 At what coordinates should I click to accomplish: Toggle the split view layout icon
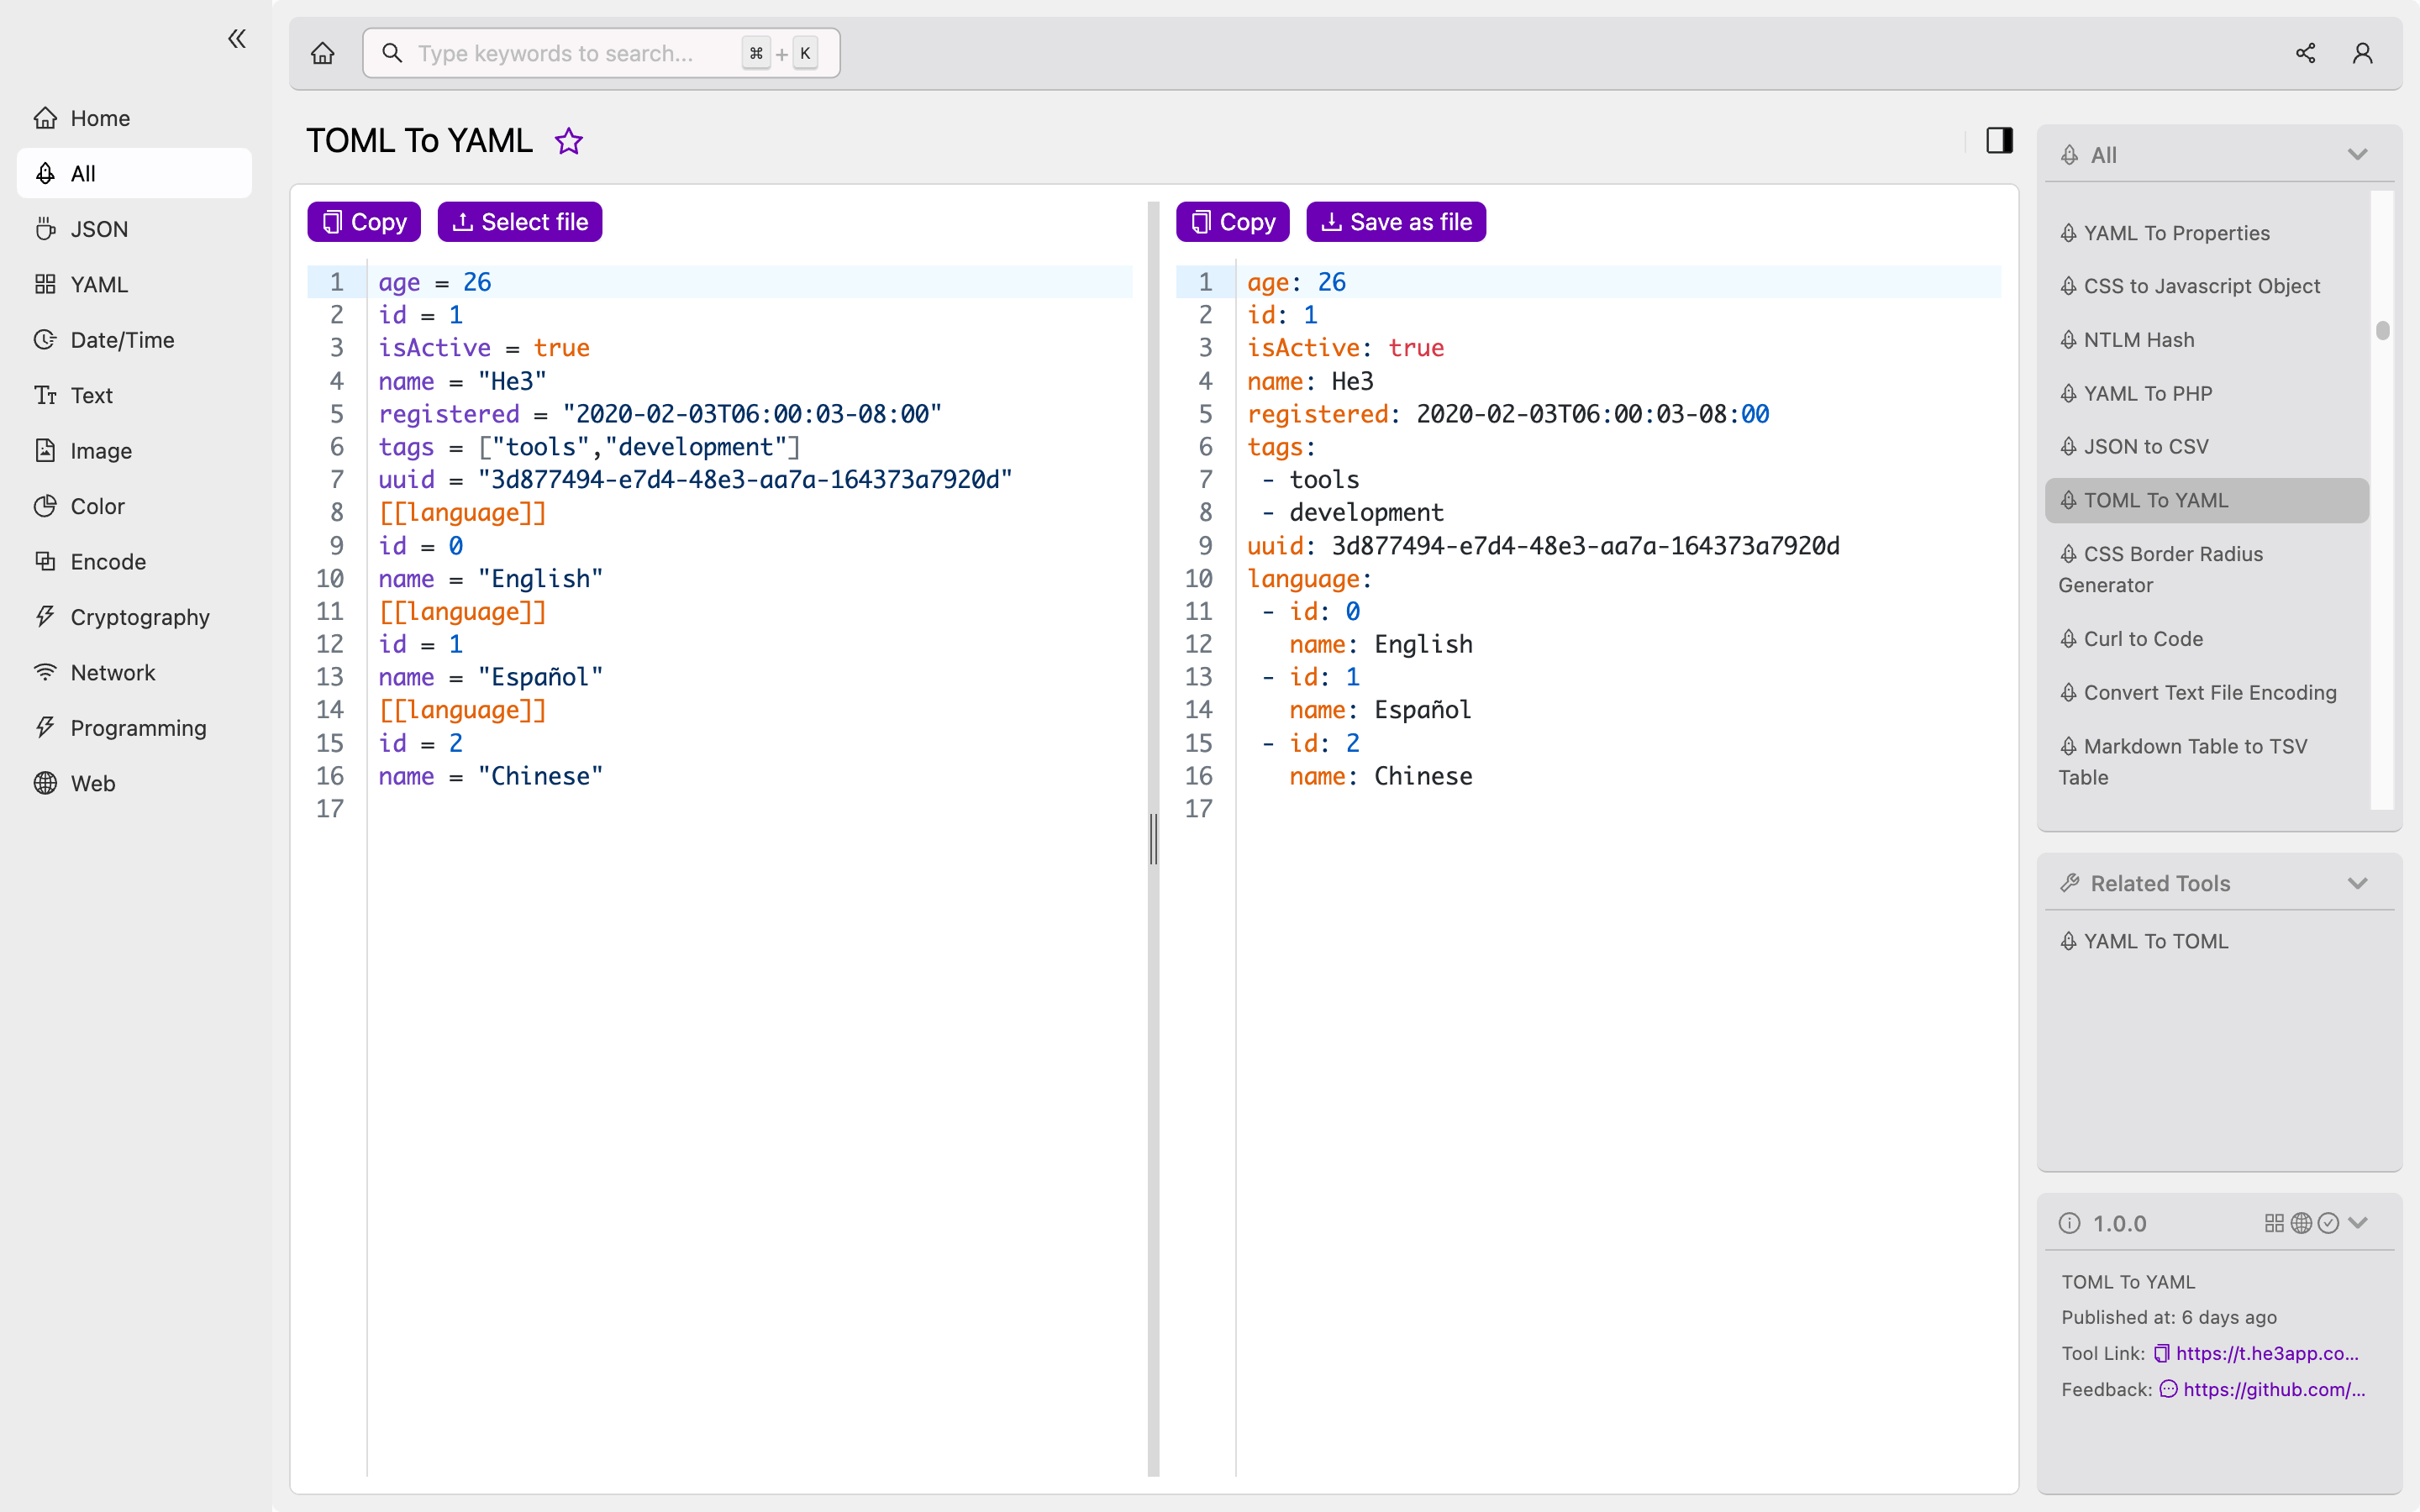(2000, 141)
